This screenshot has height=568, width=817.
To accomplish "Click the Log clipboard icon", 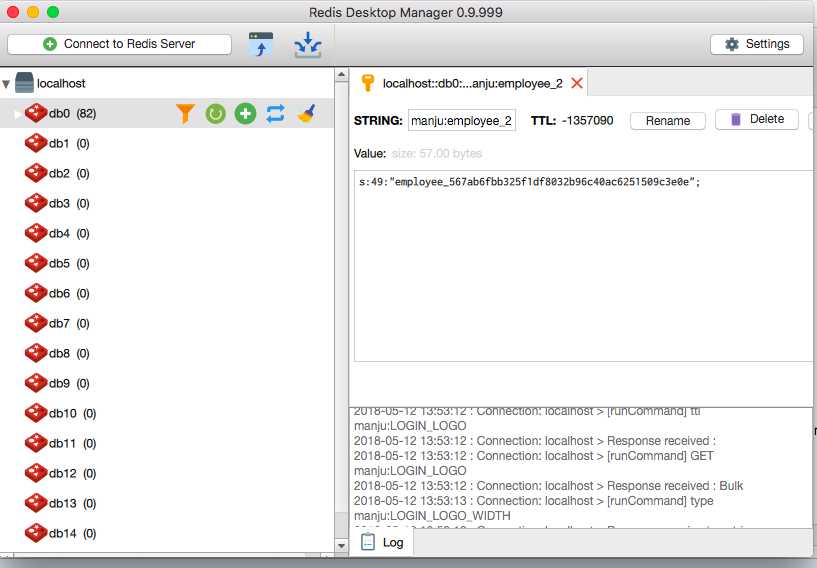I will click(x=368, y=542).
